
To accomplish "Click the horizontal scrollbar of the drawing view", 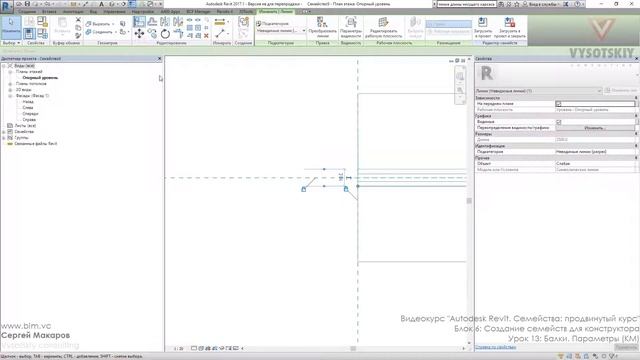I will point(353,349).
